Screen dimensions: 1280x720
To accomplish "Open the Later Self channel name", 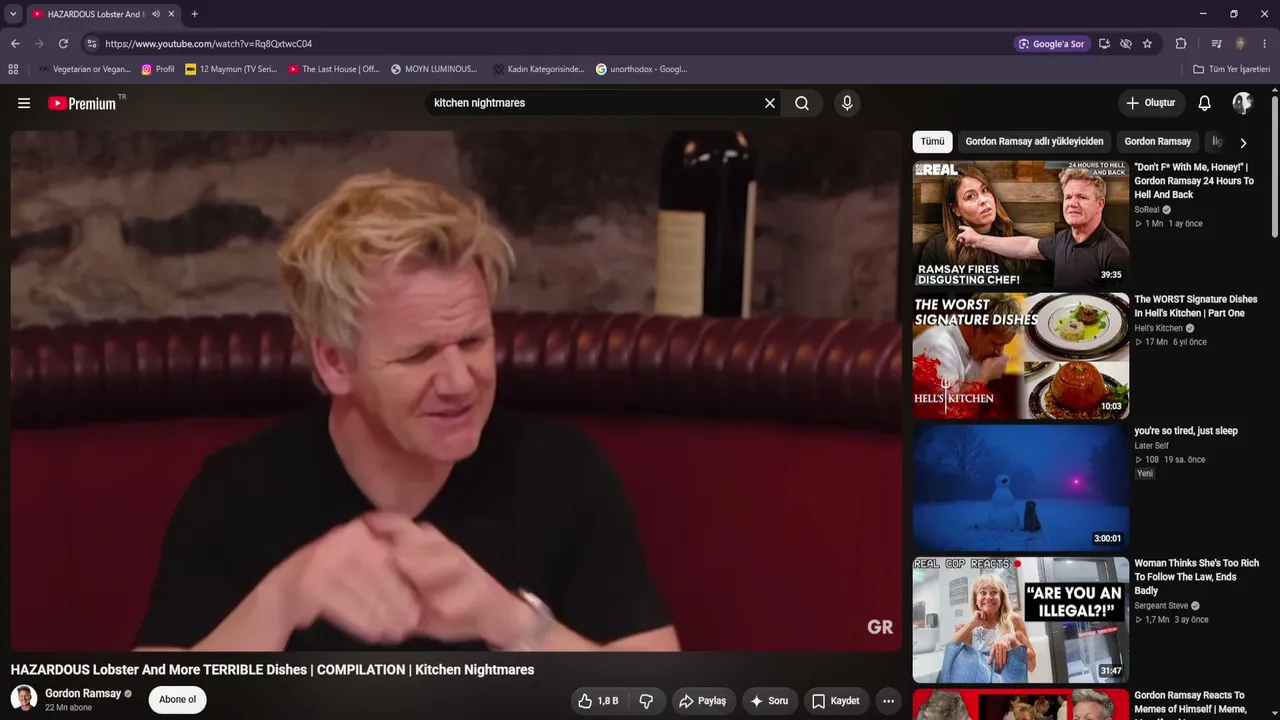I will tap(1151, 446).
